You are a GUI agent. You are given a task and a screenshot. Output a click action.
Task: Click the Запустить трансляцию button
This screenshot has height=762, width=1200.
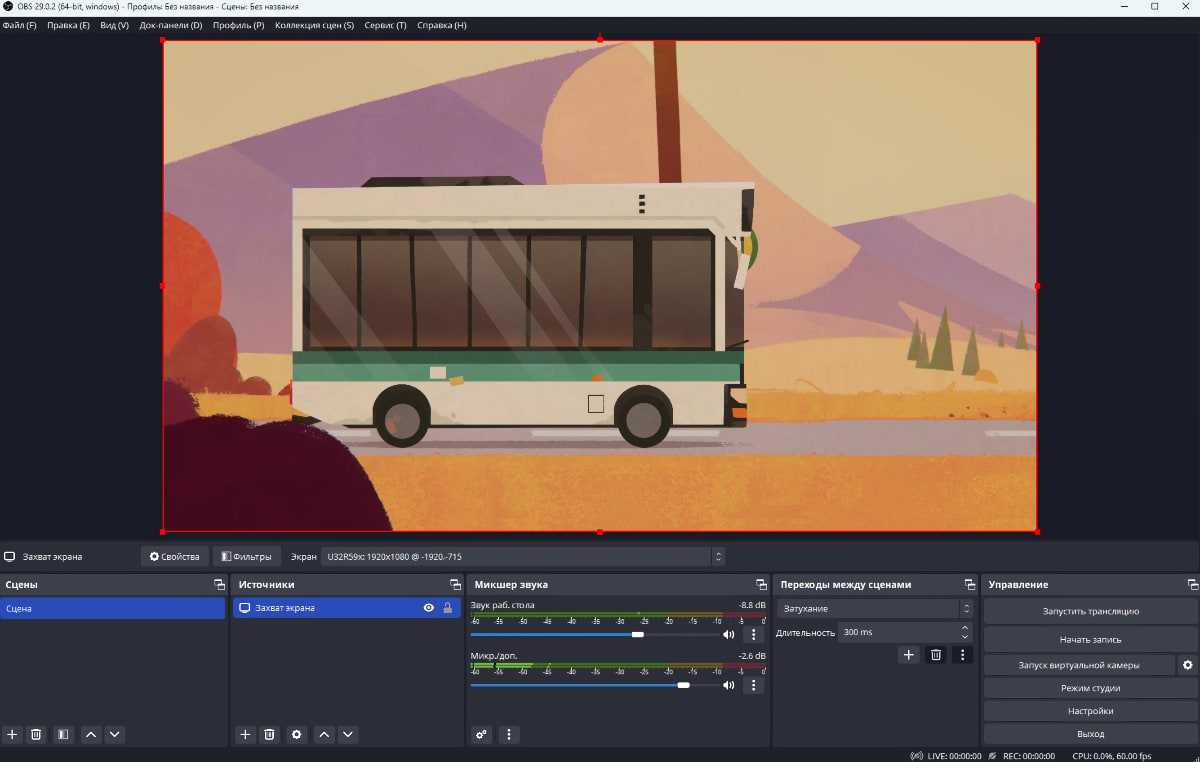[x=1090, y=611]
